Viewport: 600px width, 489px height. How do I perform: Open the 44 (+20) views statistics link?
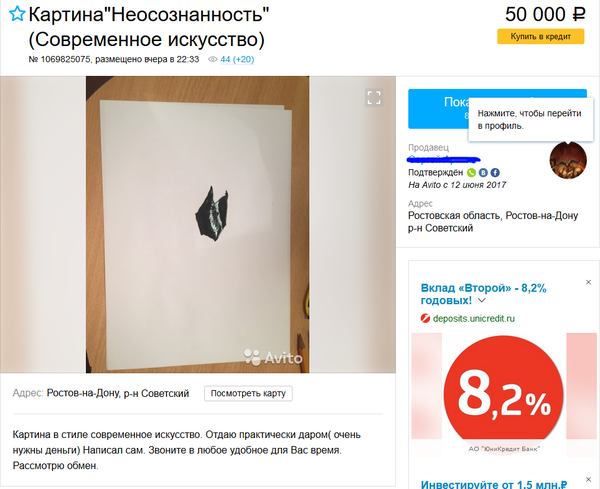pos(237,59)
